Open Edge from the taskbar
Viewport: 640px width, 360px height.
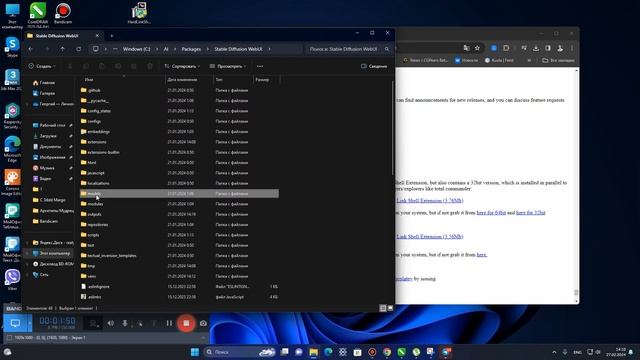[328, 352]
